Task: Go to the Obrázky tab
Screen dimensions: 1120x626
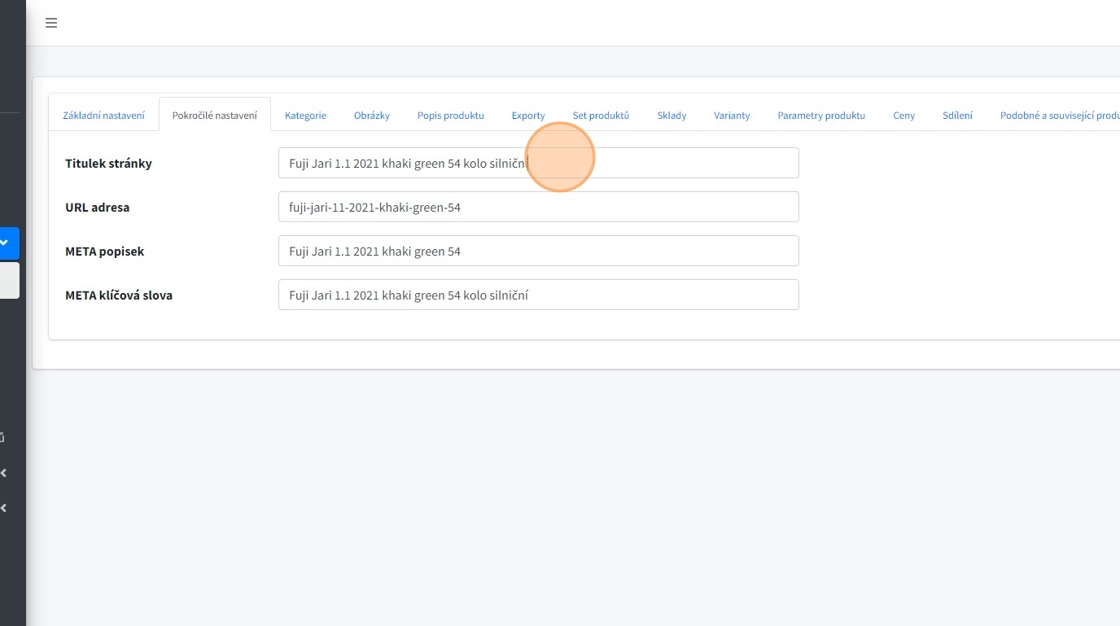Action: pyautogui.click(x=371, y=115)
